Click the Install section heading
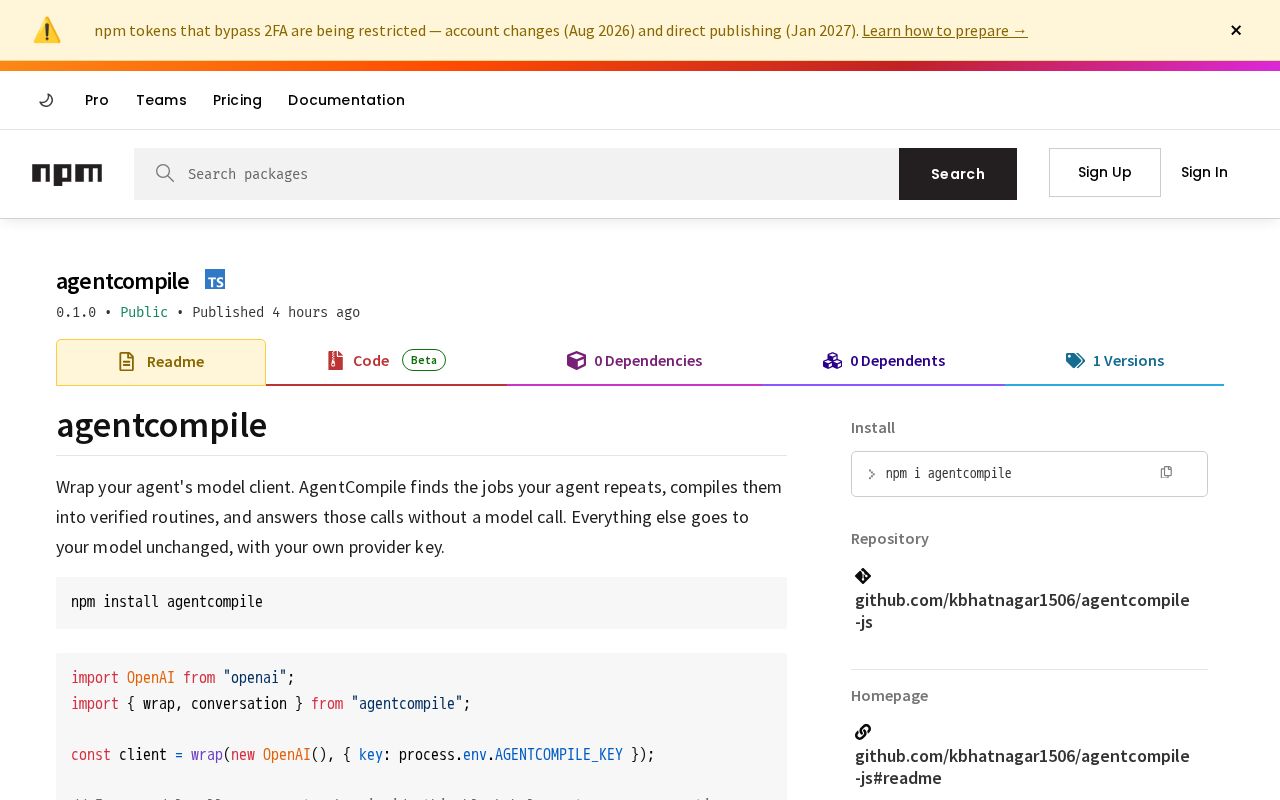This screenshot has width=1280, height=800. click(873, 428)
